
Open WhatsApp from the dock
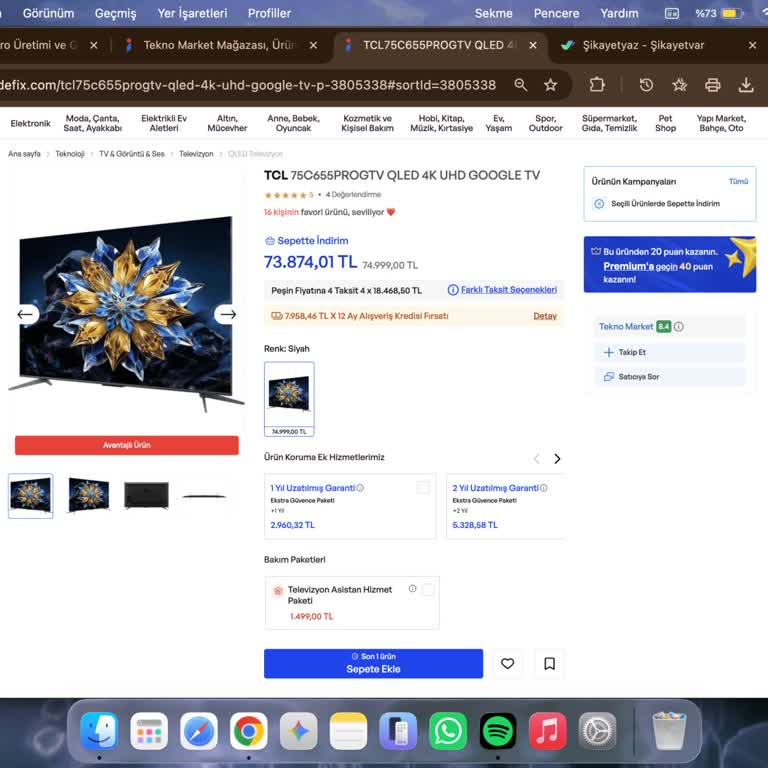coord(448,731)
